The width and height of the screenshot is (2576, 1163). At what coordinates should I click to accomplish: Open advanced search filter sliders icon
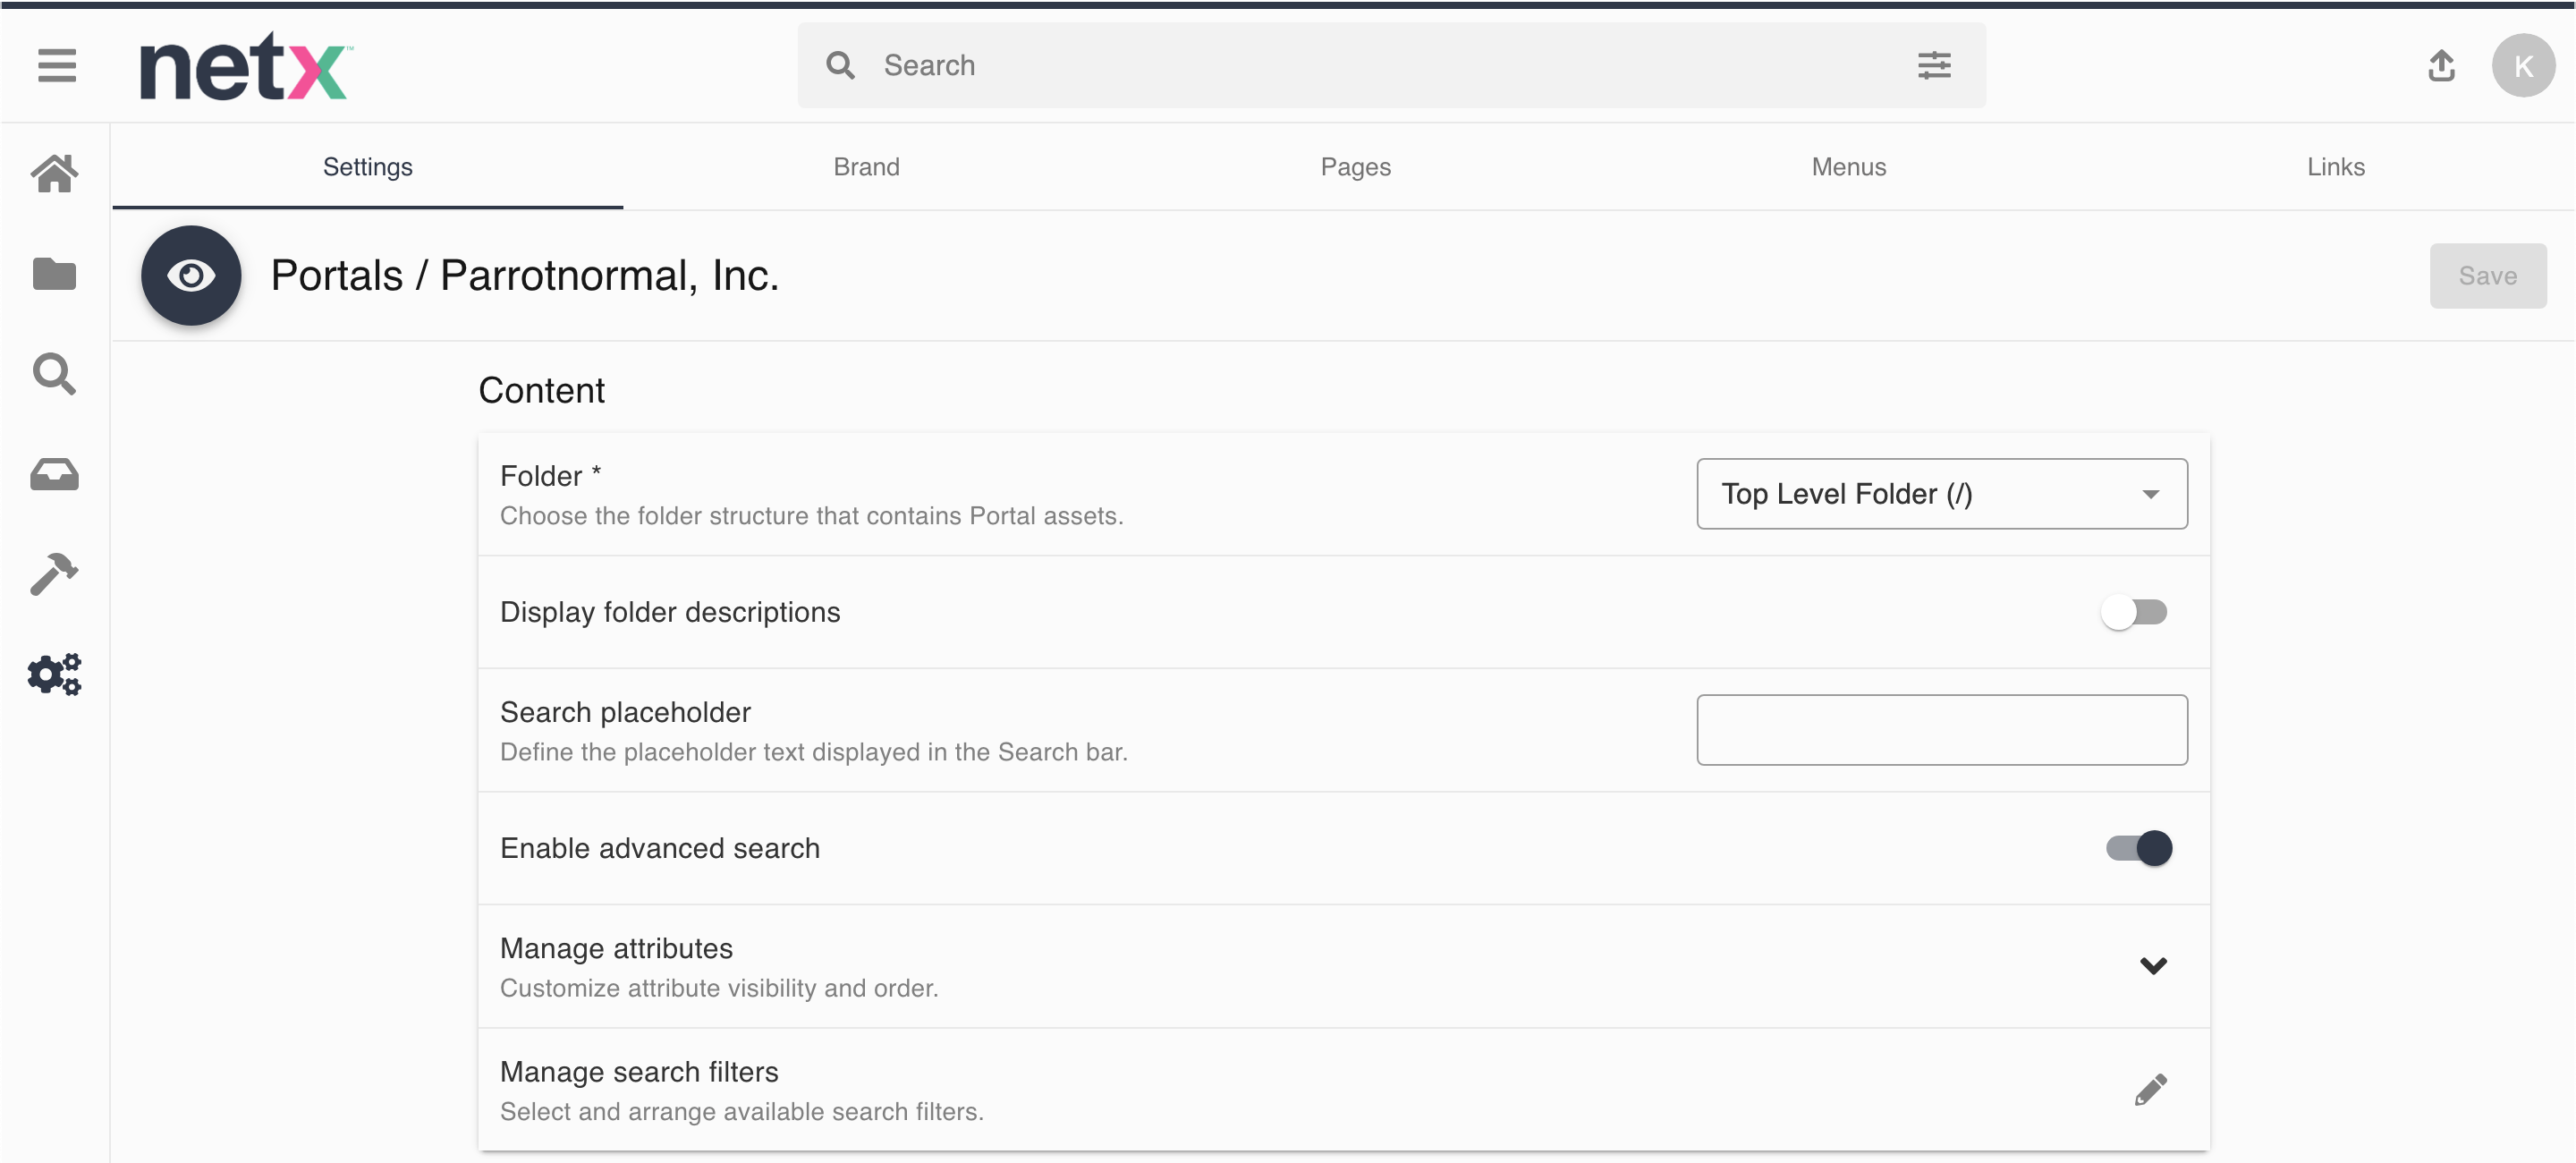coord(1934,66)
